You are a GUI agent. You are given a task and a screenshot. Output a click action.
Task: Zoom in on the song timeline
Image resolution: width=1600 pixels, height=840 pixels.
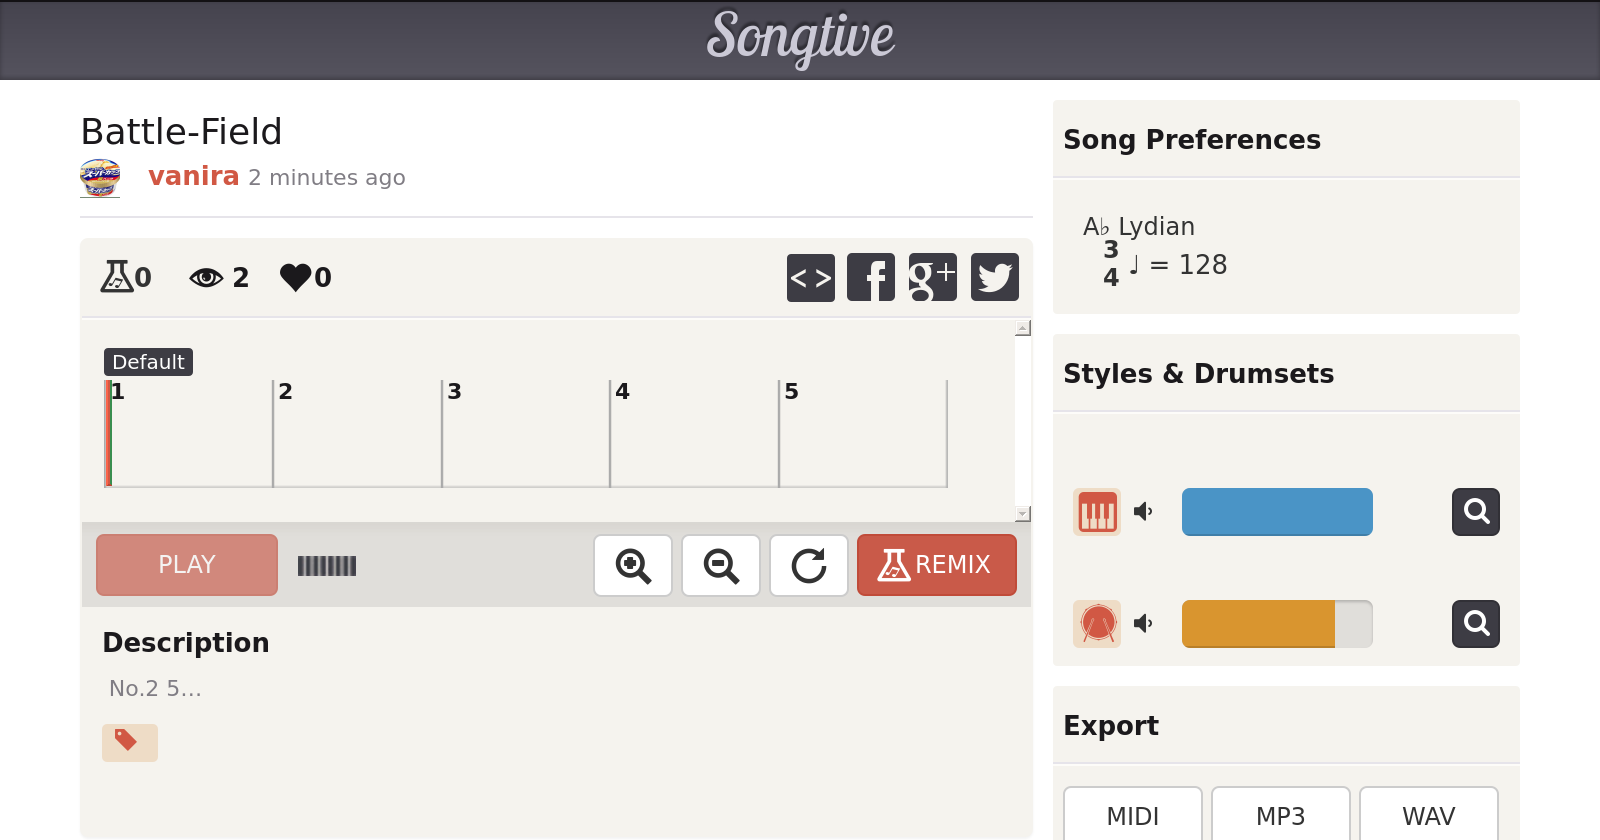(x=633, y=565)
